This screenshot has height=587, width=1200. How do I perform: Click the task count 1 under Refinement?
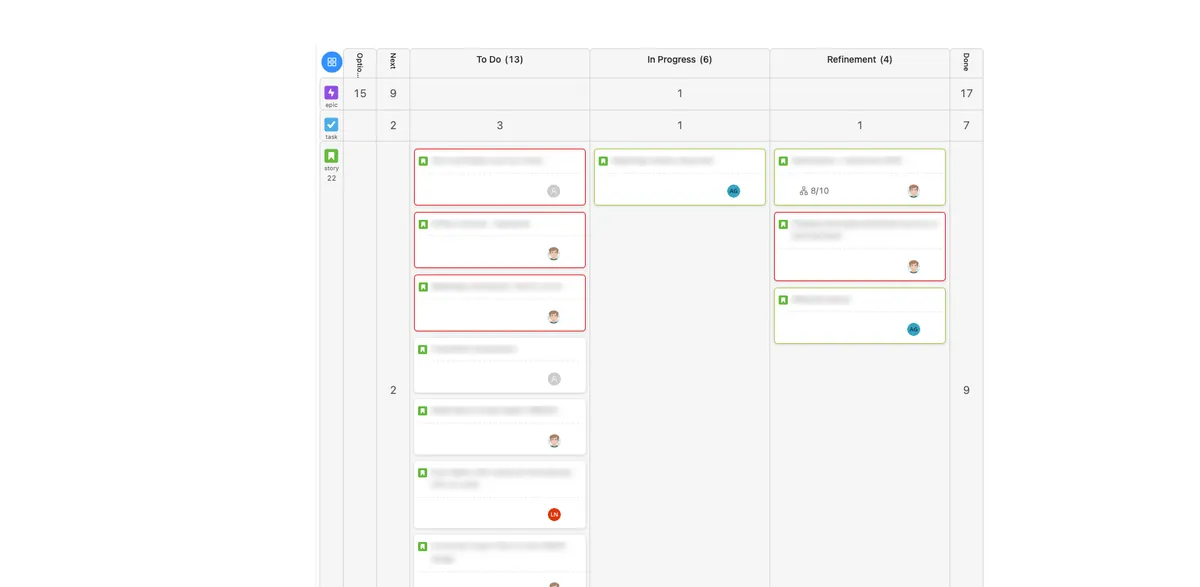coord(860,126)
